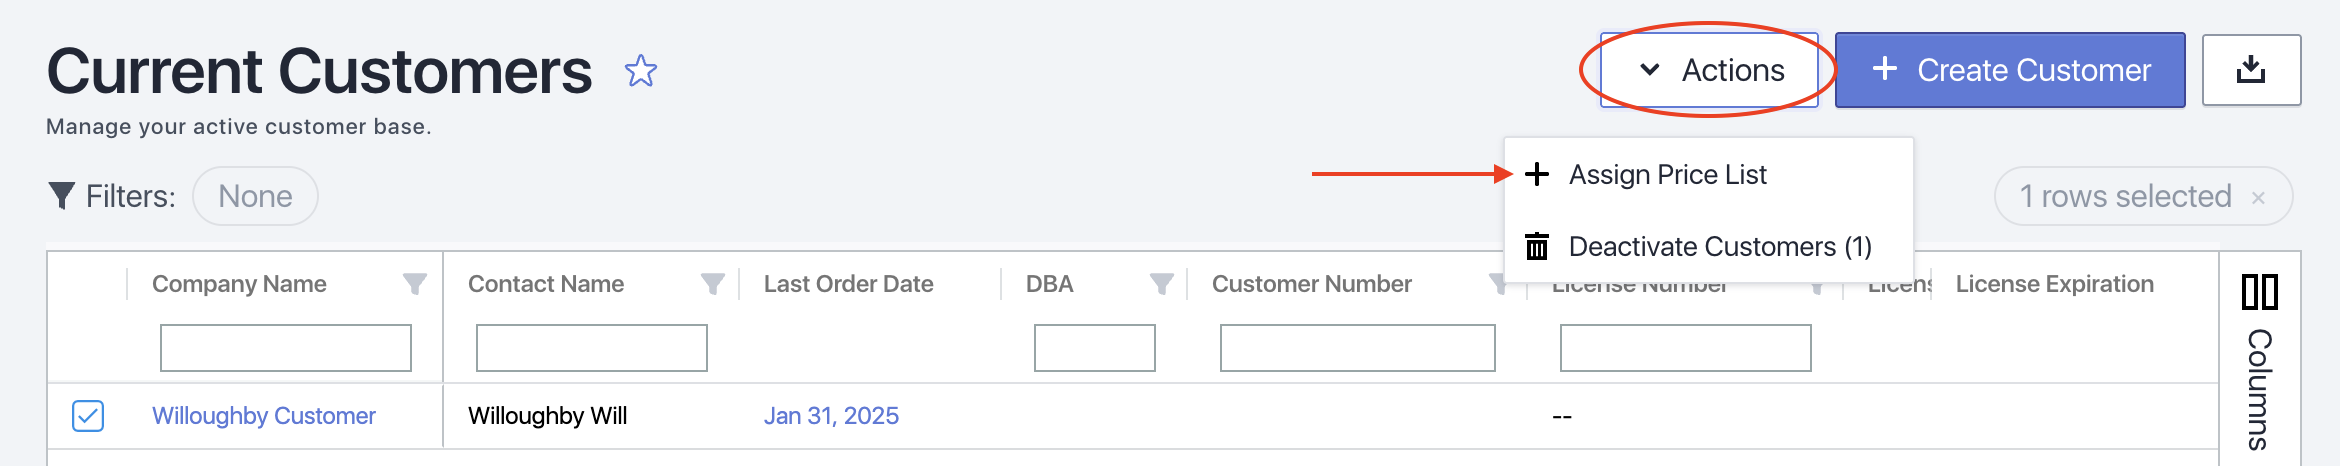Image resolution: width=2340 pixels, height=466 pixels.
Task: Click DBA column filter icon
Action: tap(1161, 284)
